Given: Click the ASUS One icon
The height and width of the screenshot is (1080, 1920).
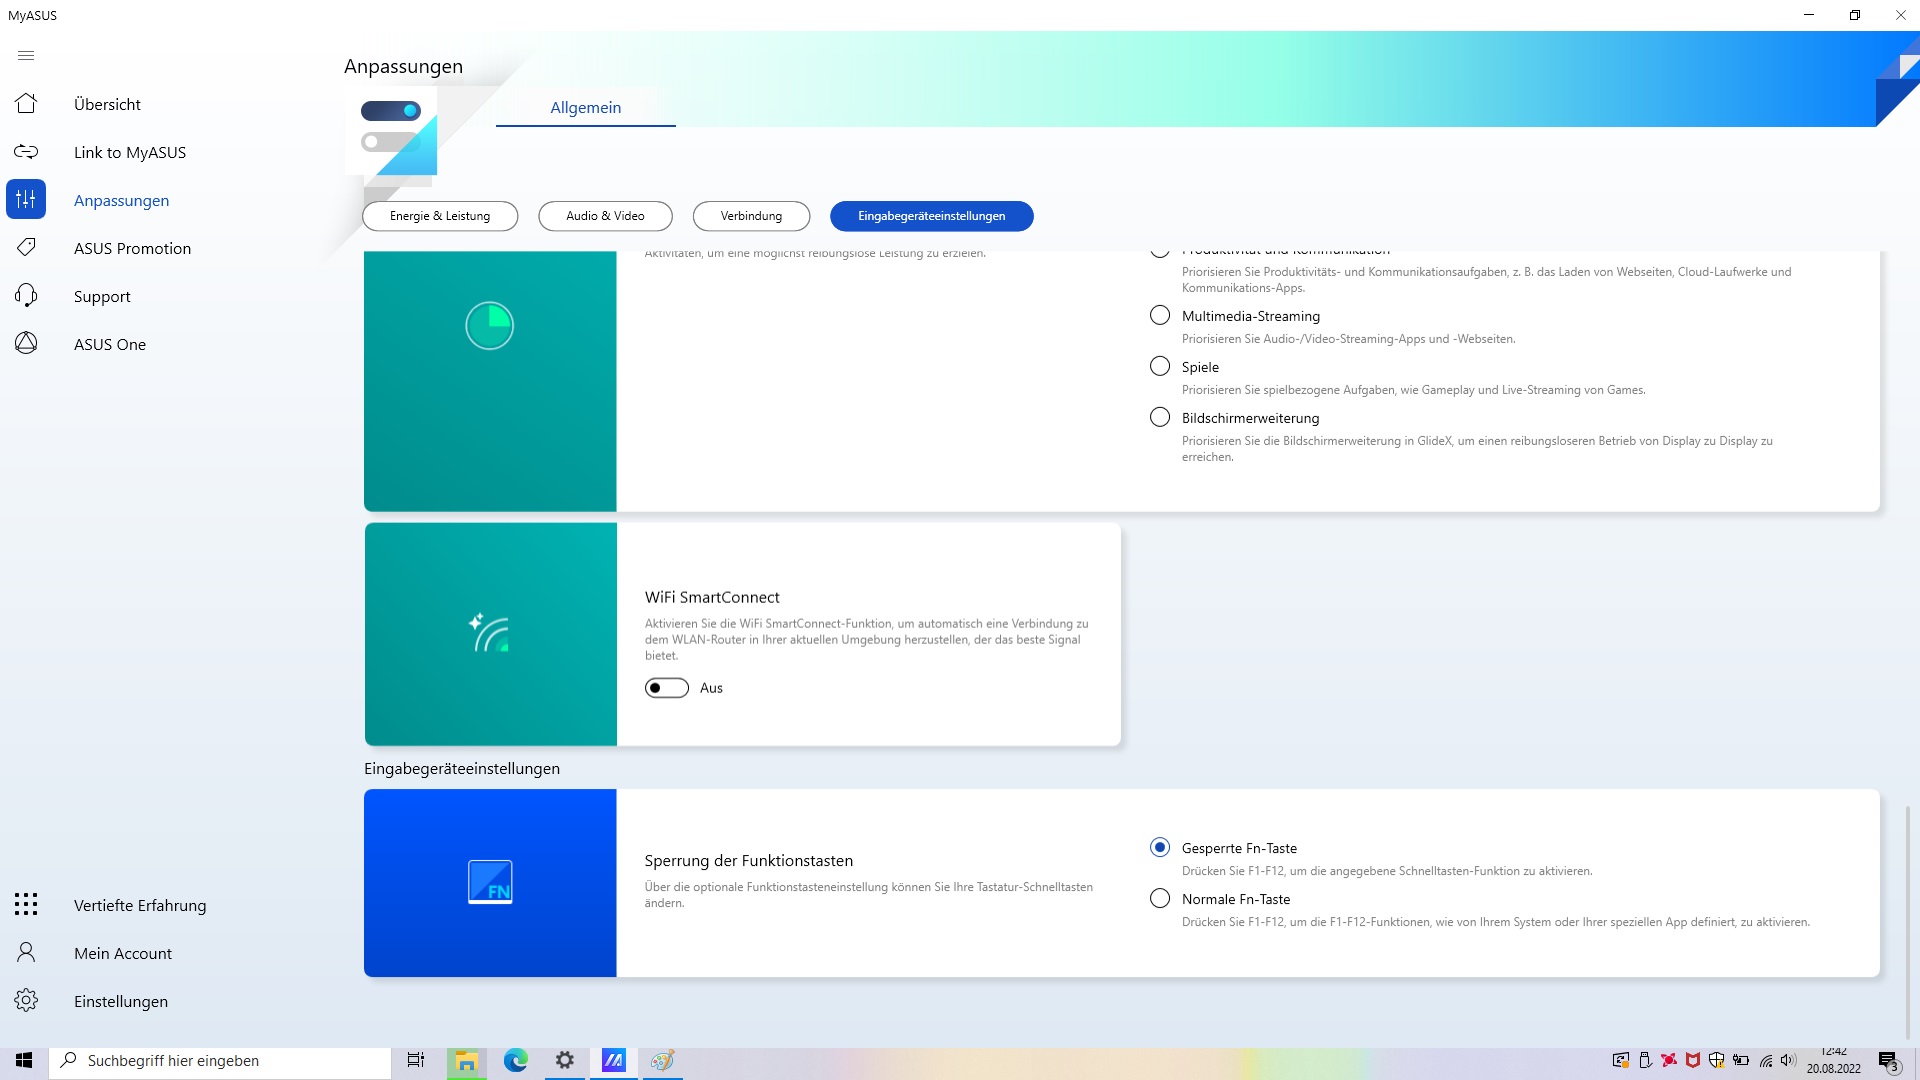Looking at the screenshot, I should pyautogui.click(x=26, y=344).
